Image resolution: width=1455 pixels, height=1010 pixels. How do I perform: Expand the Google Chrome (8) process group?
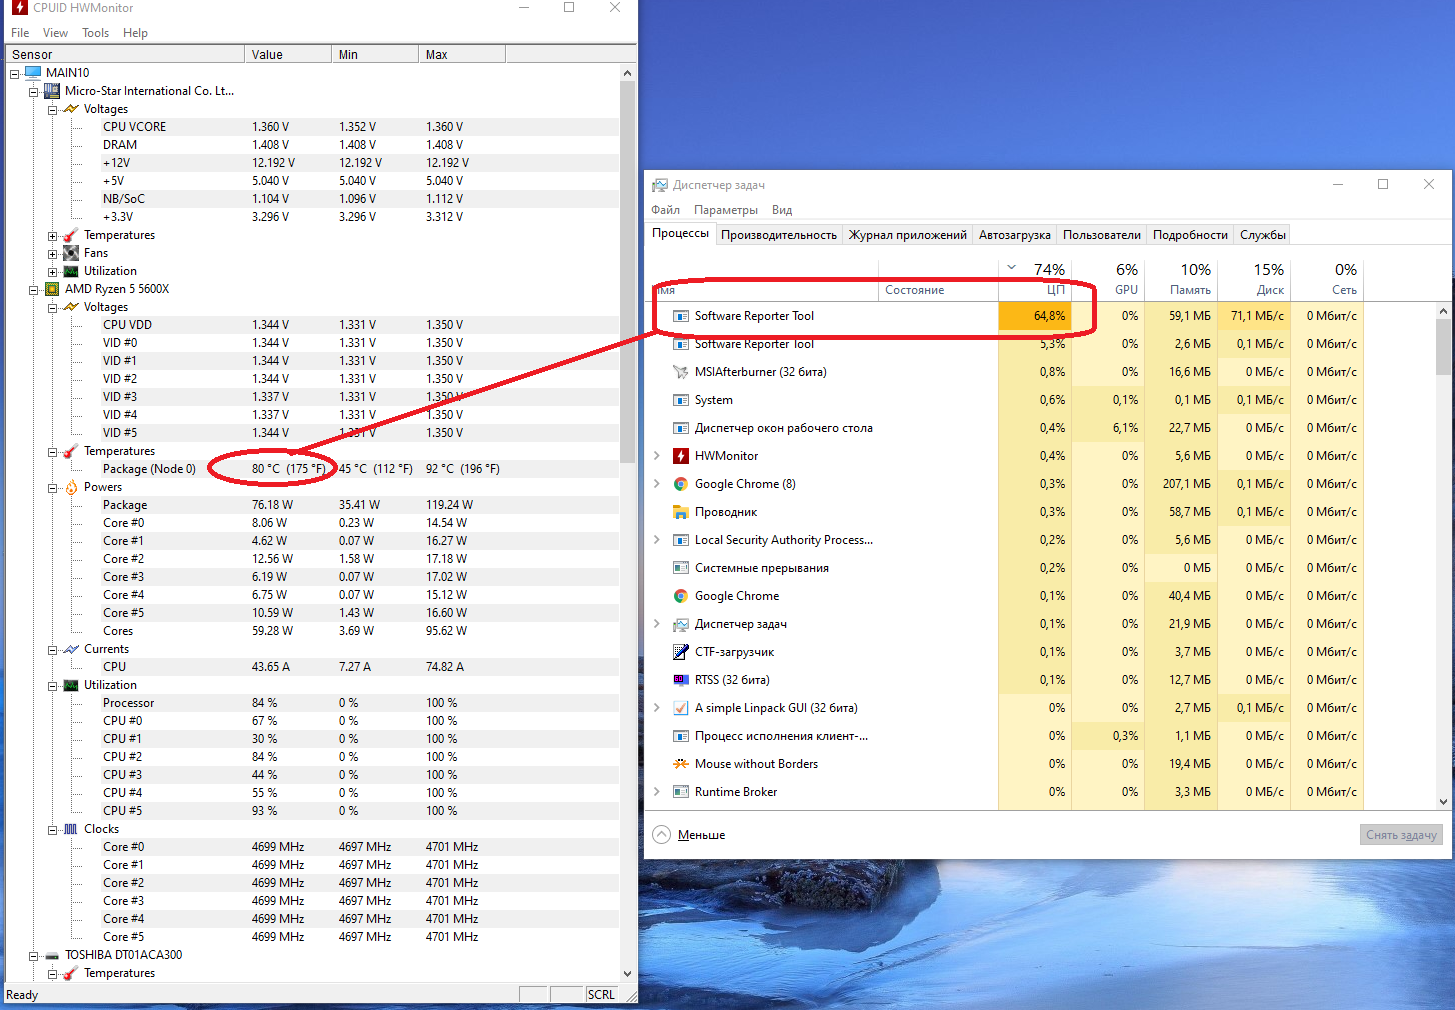657,484
